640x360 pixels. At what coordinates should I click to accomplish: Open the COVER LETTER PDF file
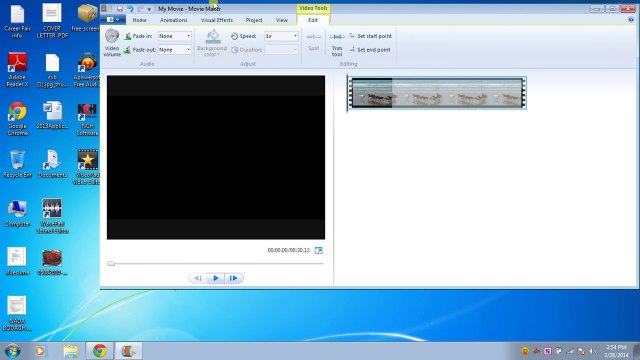[52, 21]
